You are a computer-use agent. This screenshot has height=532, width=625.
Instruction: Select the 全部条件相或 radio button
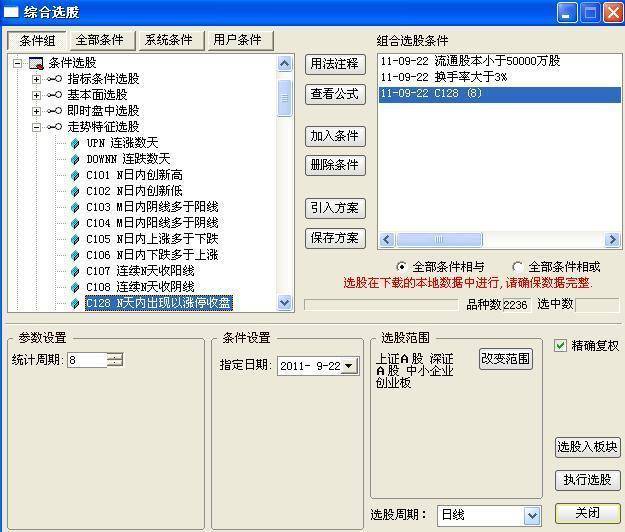point(517,266)
